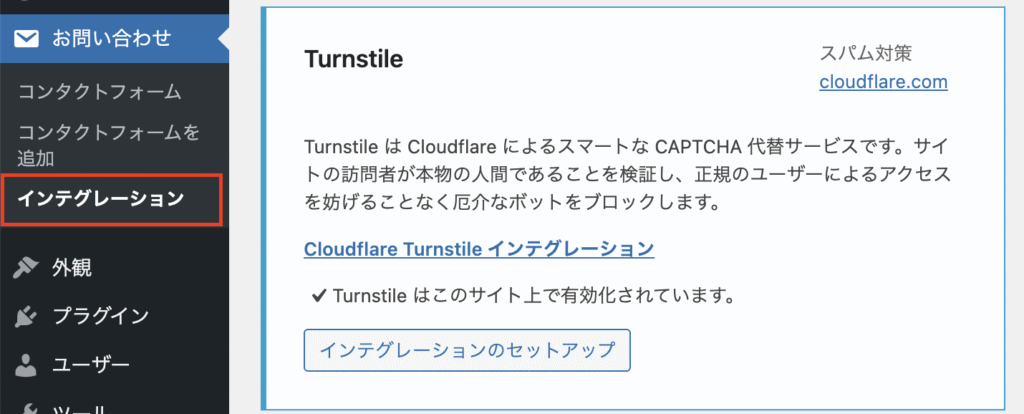Open the お問い合わせ menu label
This screenshot has width=1024, height=414.
click(112, 39)
